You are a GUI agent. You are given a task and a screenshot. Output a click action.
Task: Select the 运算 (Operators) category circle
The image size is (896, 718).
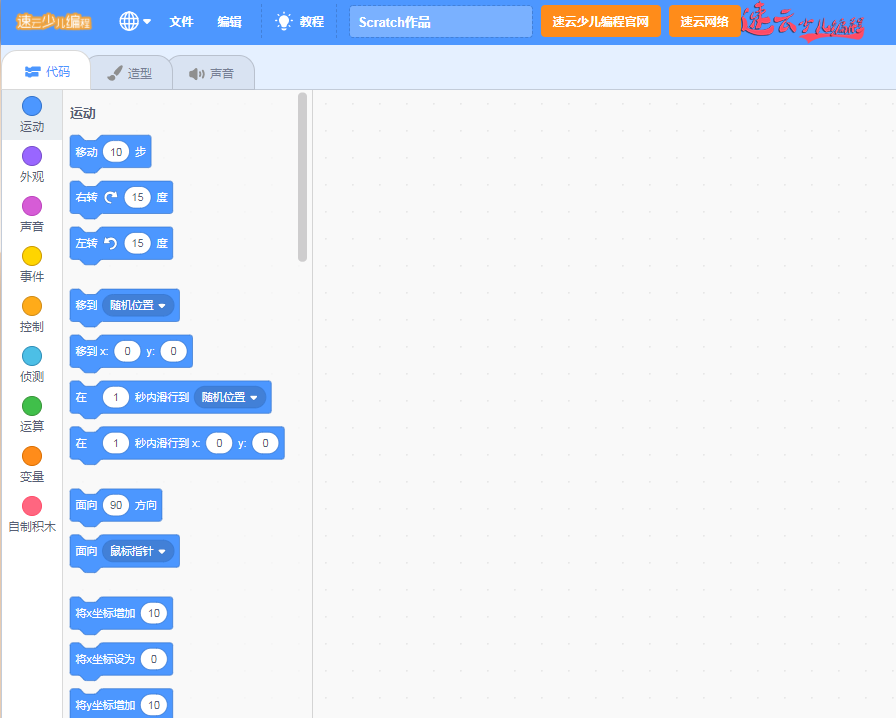(x=32, y=407)
